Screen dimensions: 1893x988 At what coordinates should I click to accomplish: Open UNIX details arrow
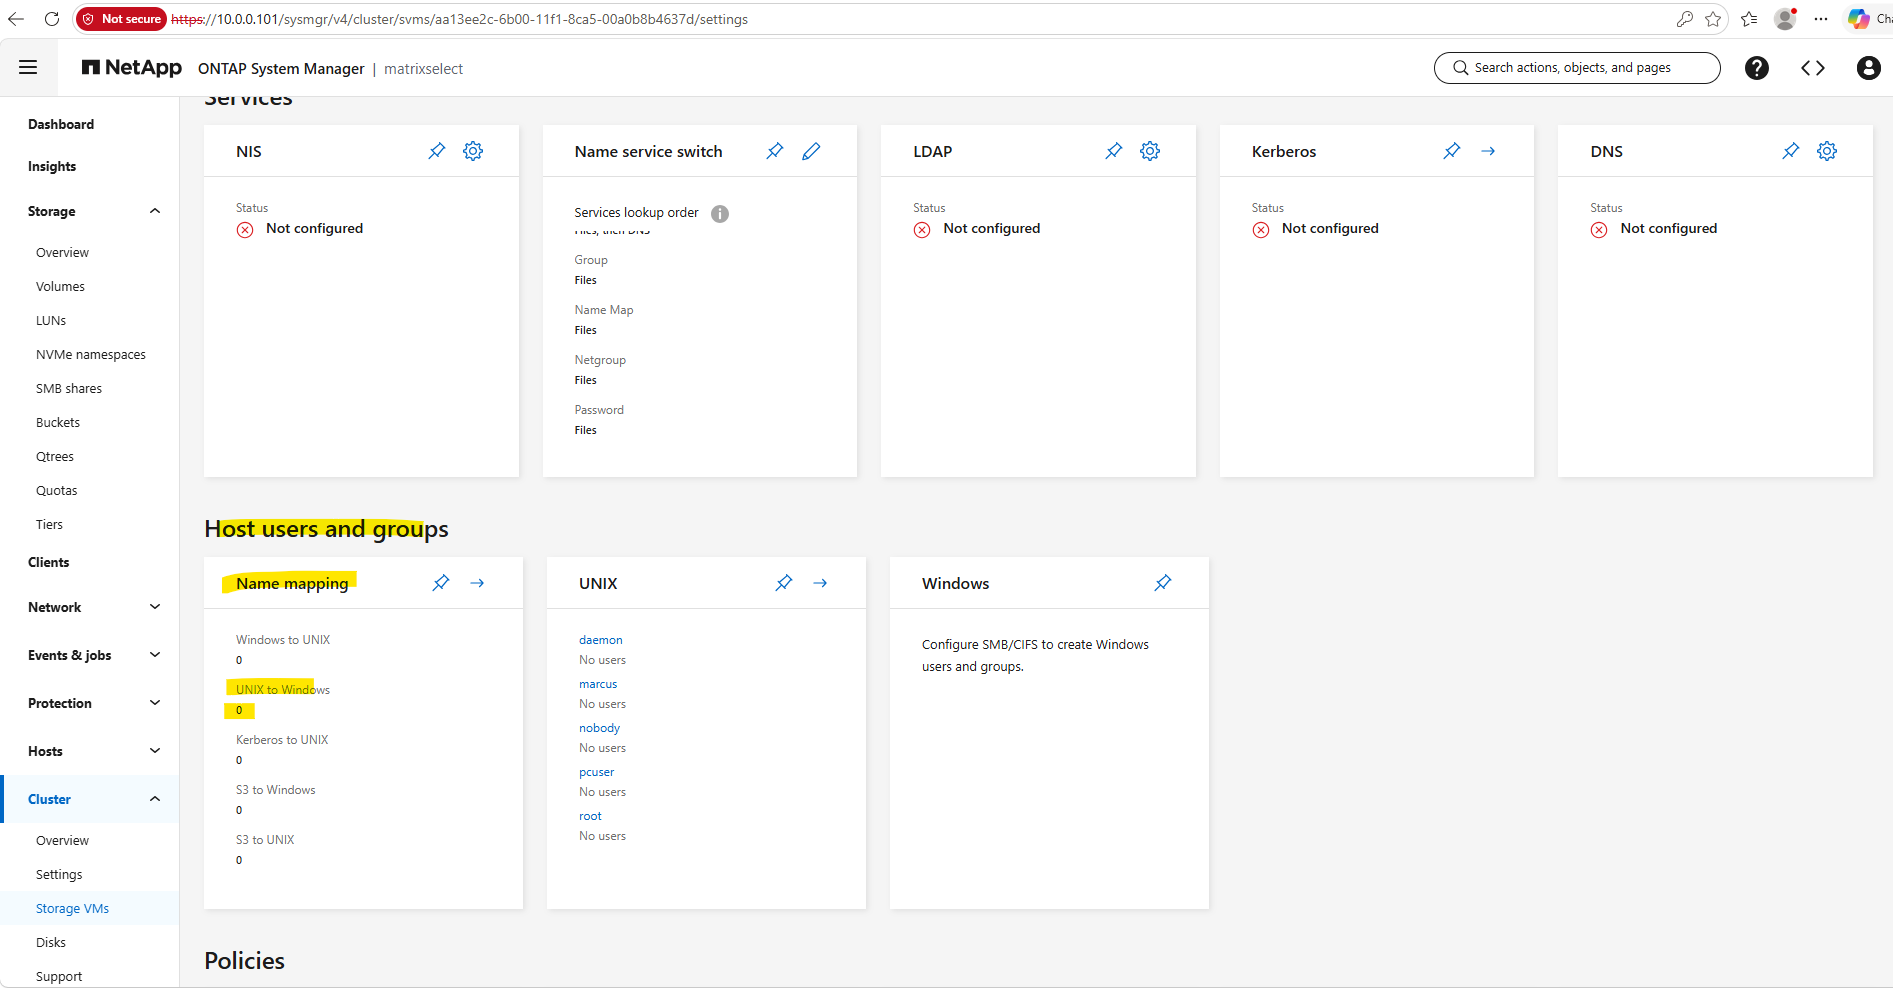tap(820, 583)
